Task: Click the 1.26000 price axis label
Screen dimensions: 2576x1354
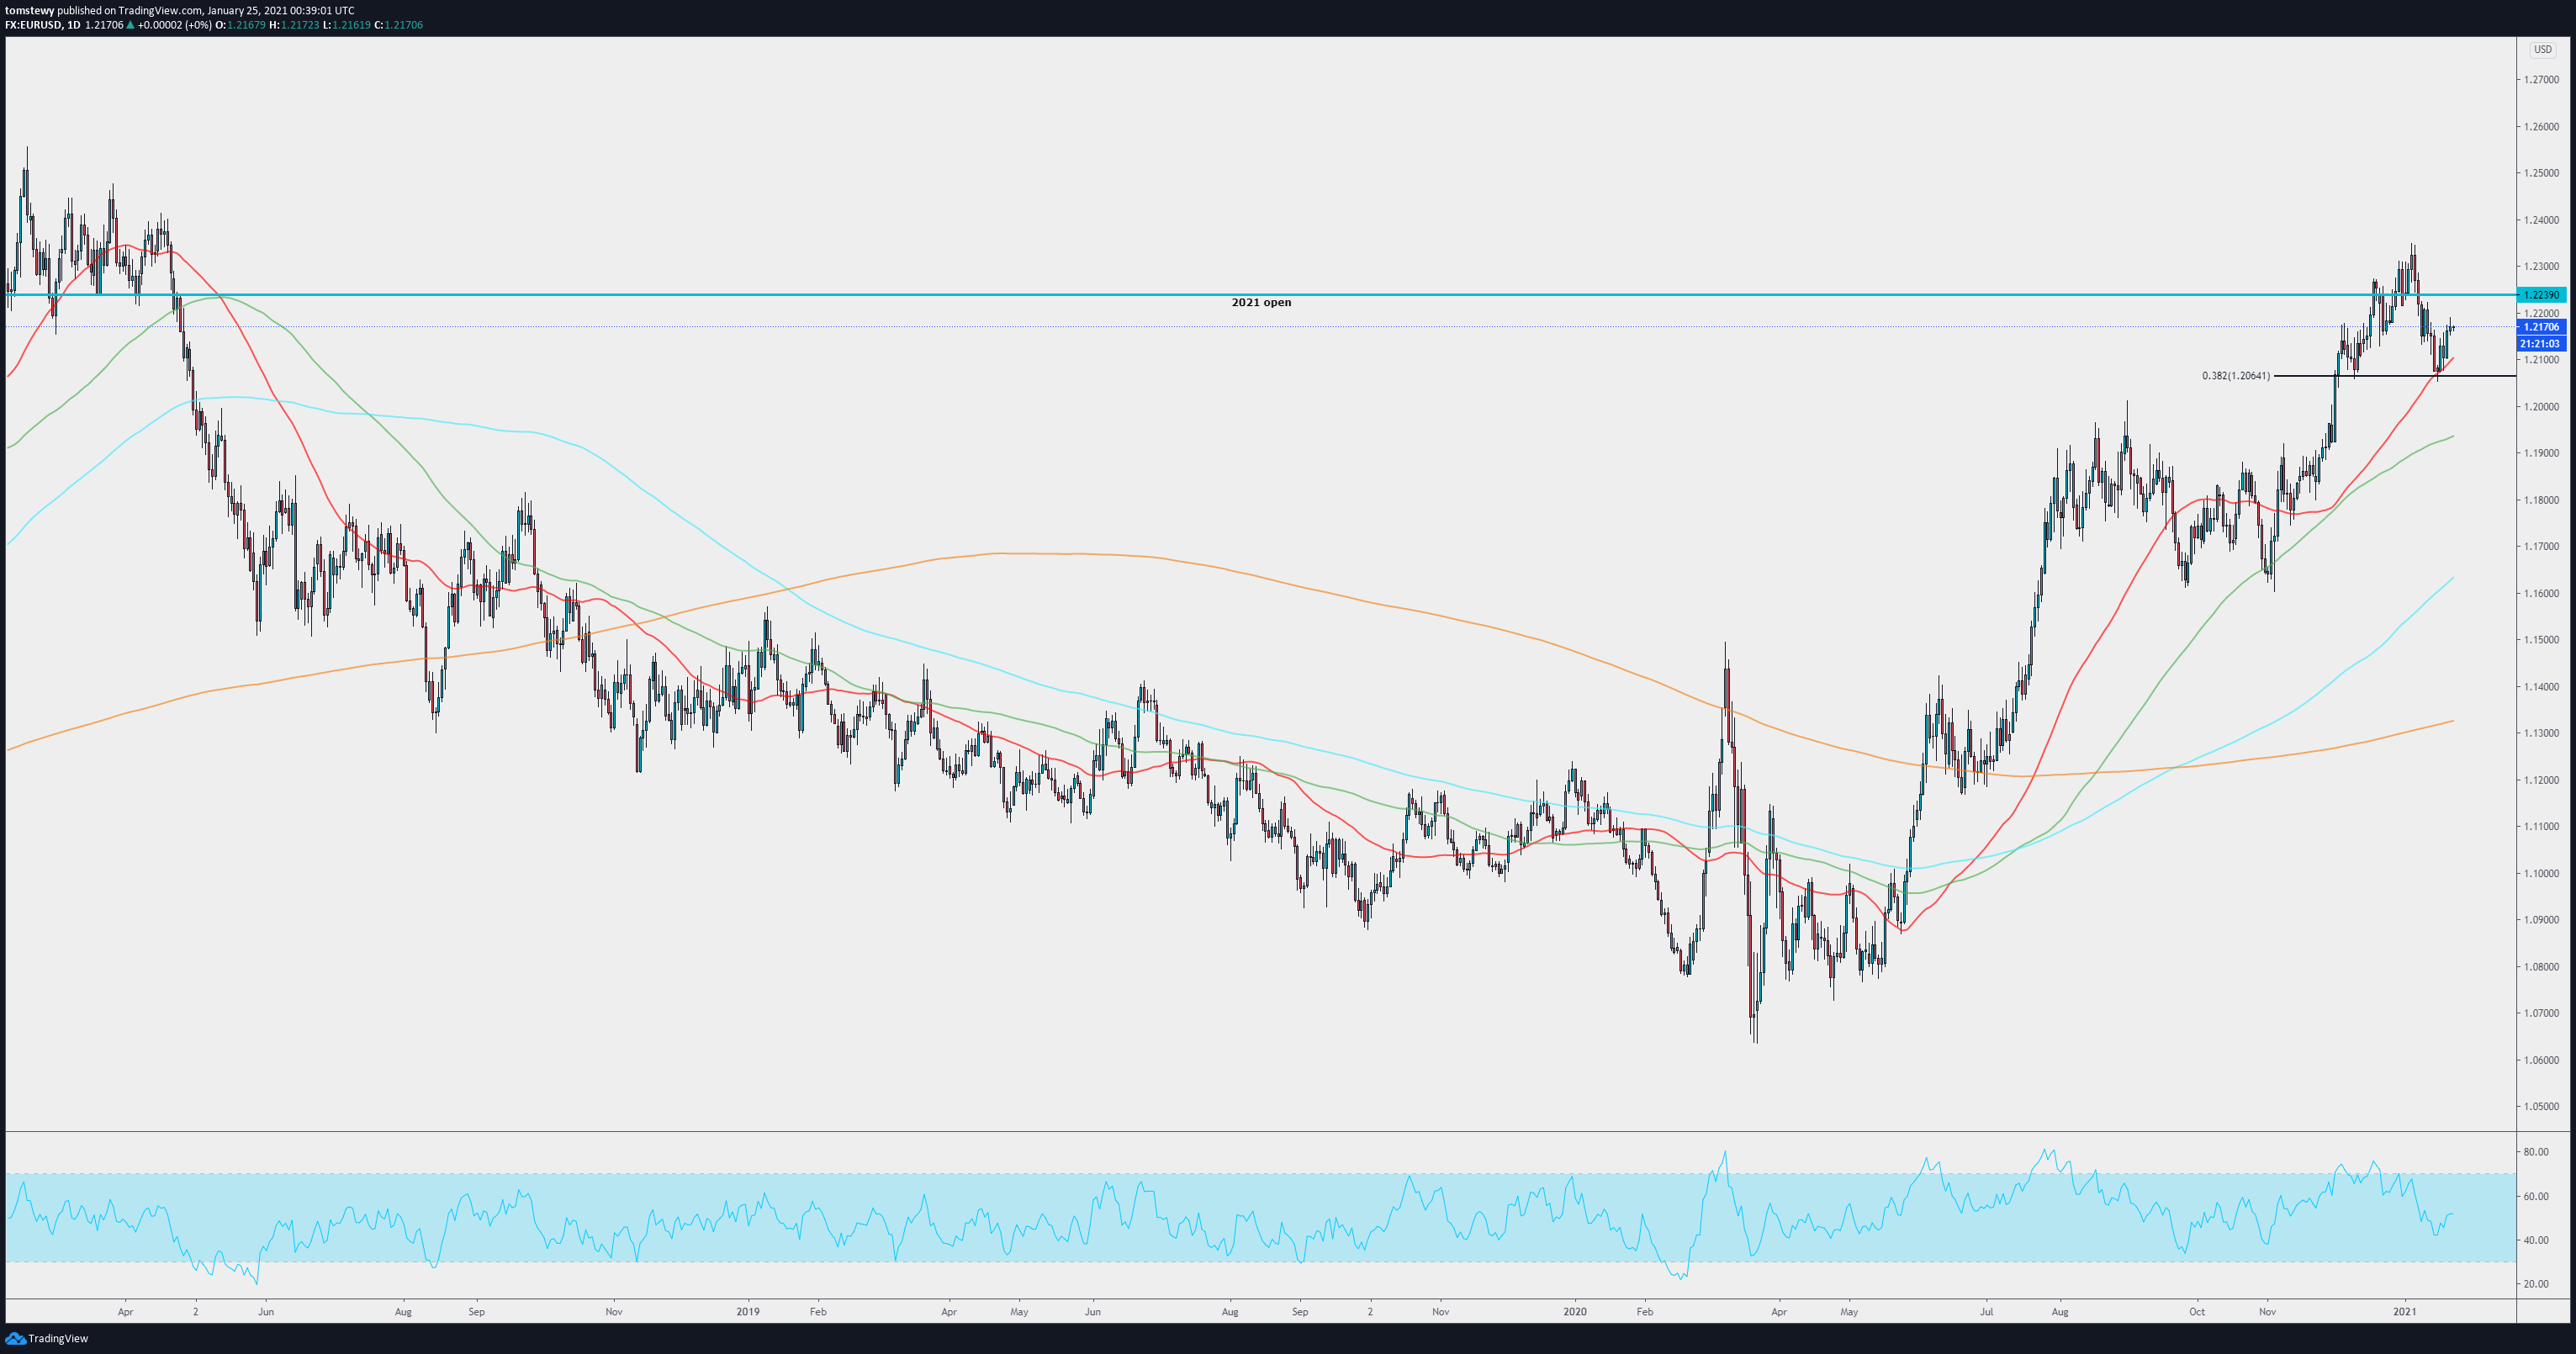Action: [x=2541, y=126]
